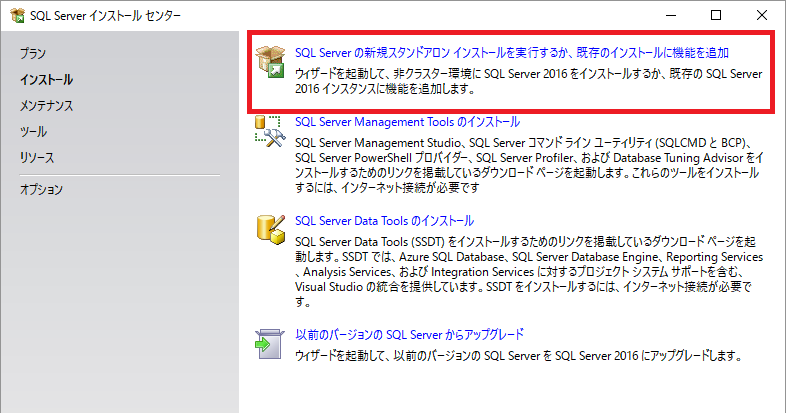Open SQL Server Data Tools のインストール link
The width and height of the screenshot is (786, 413).
[x=384, y=221]
